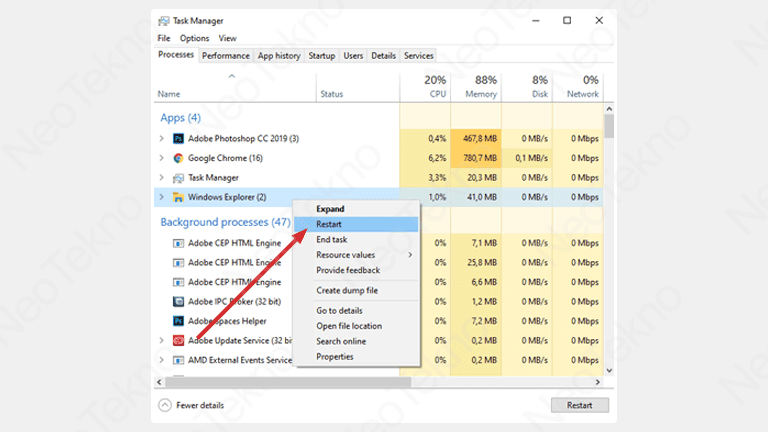The height and width of the screenshot is (432, 768).
Task: Choose Open file location in context menu
Action: click(x=356, y=326)
